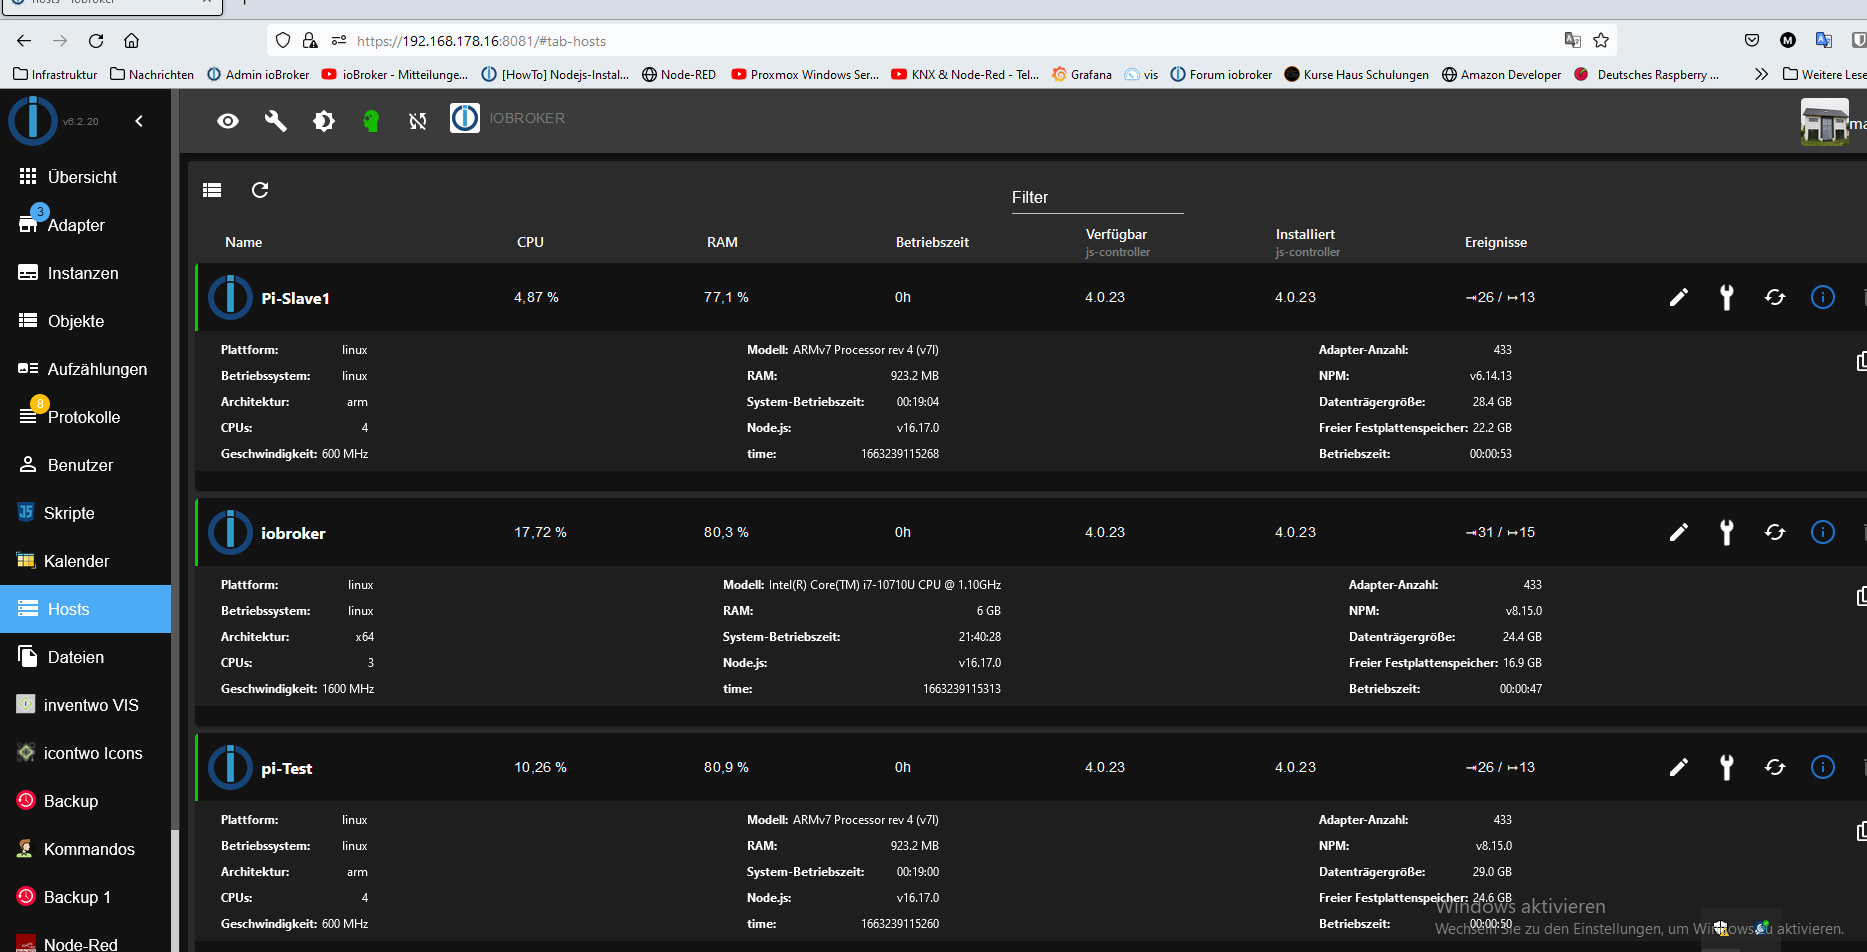Open Node-RED bookmark
The width and height of the screenshot is (1867, 952).
pos(679,74)
